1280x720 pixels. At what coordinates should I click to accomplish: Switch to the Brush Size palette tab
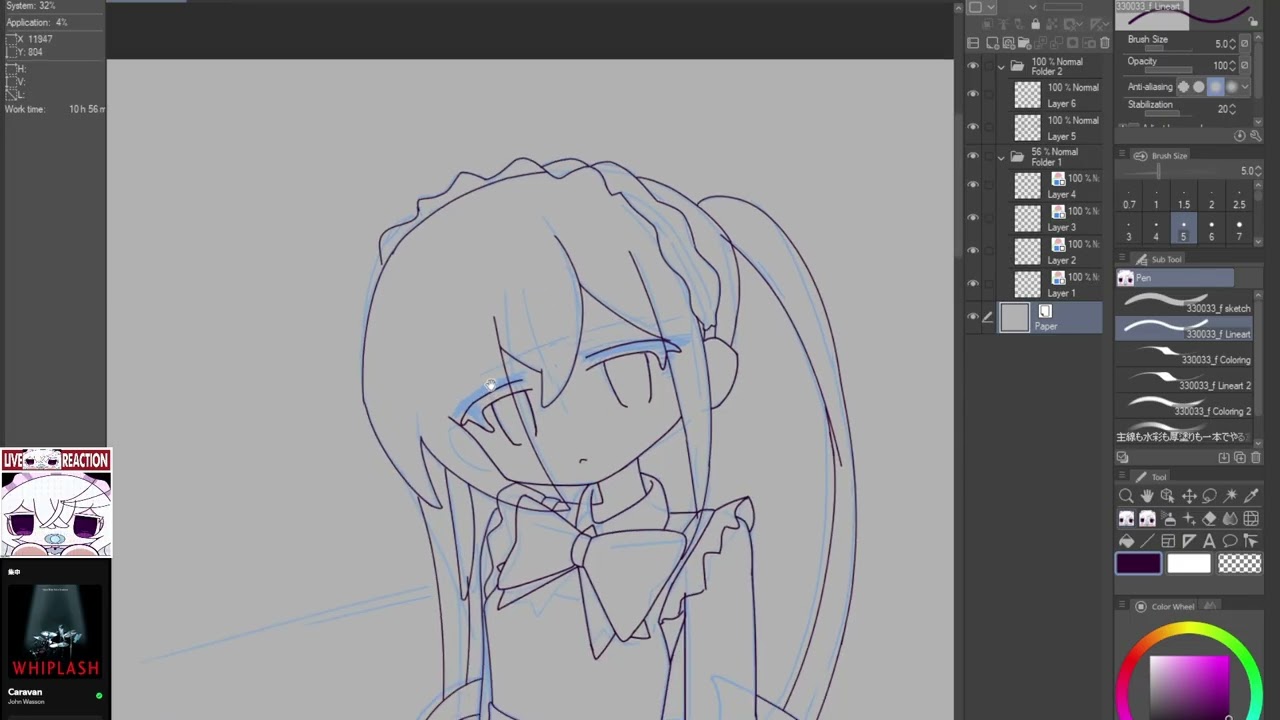pos(1162,156)
